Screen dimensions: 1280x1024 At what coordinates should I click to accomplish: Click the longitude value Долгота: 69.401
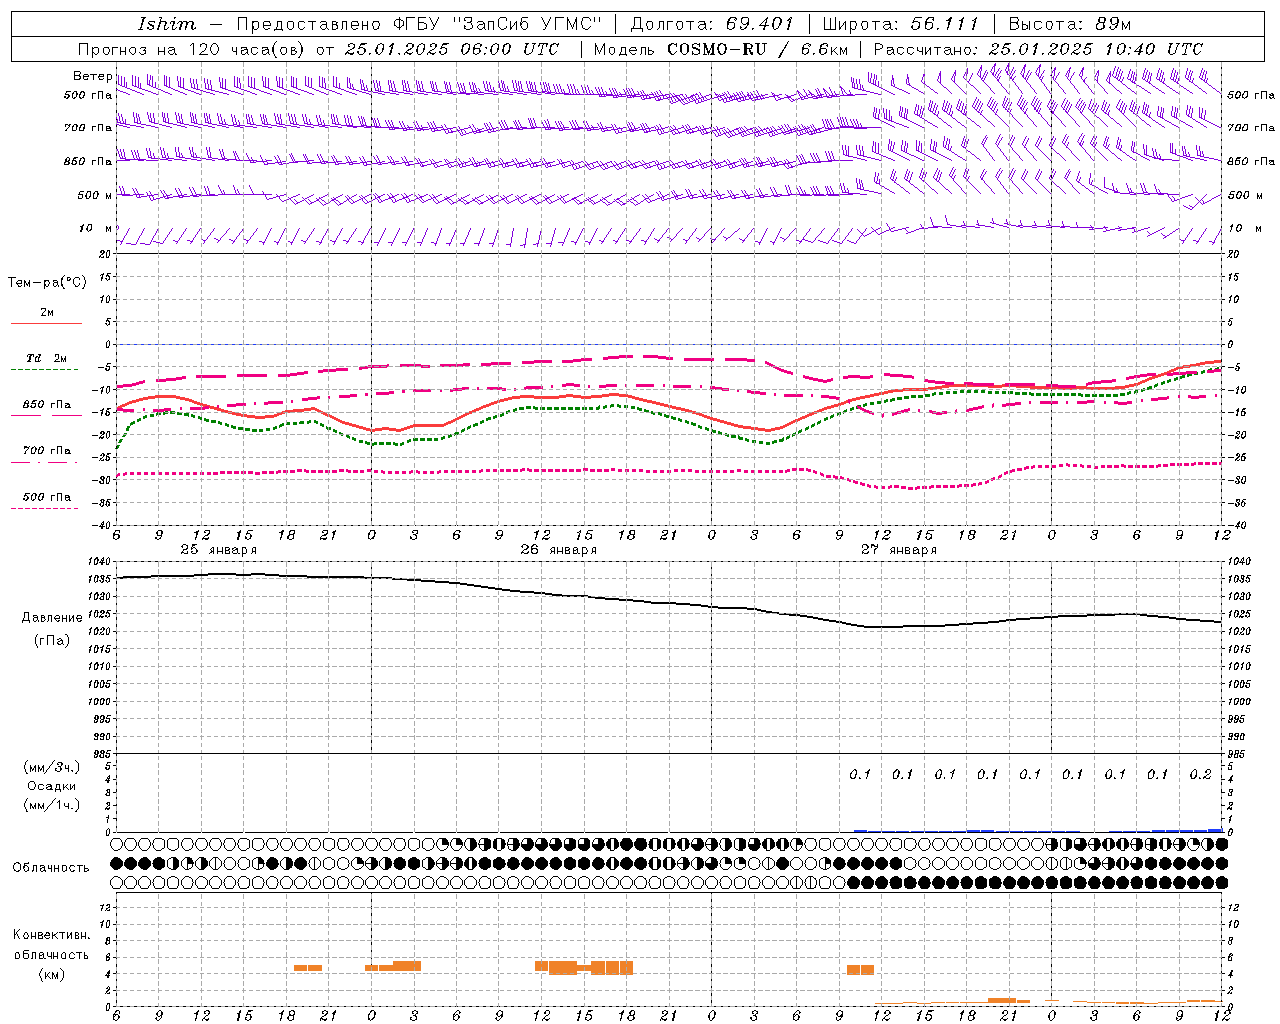tap(712, 24)
